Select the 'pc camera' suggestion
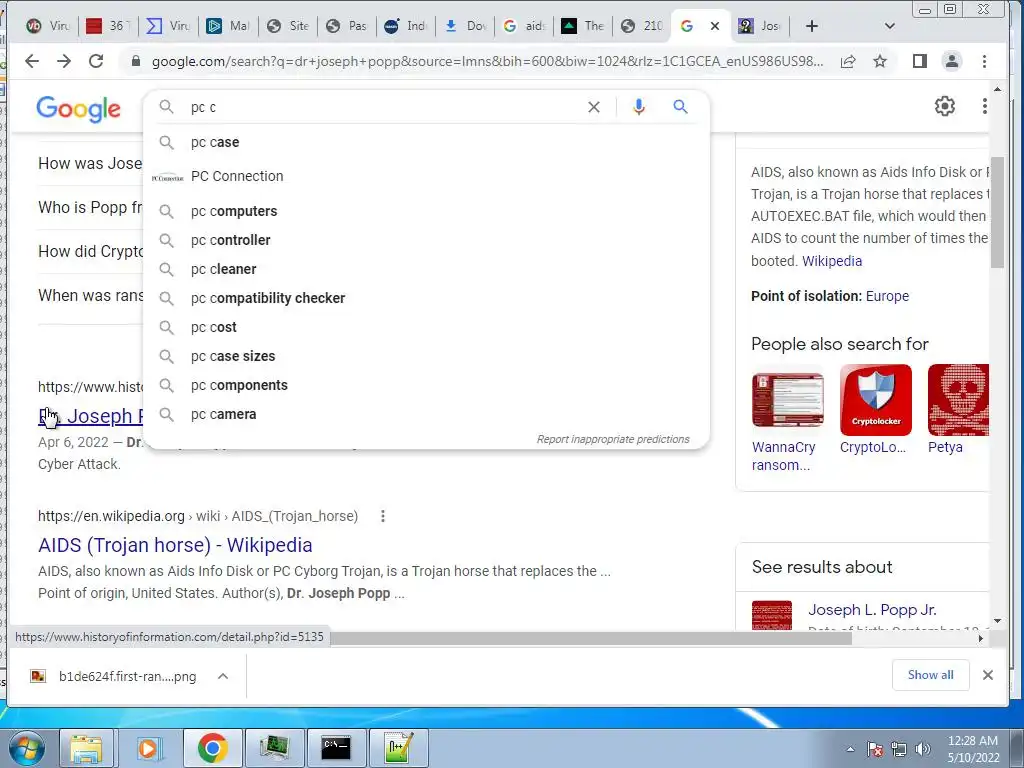The image size is (1024, 768). [426, 415]
